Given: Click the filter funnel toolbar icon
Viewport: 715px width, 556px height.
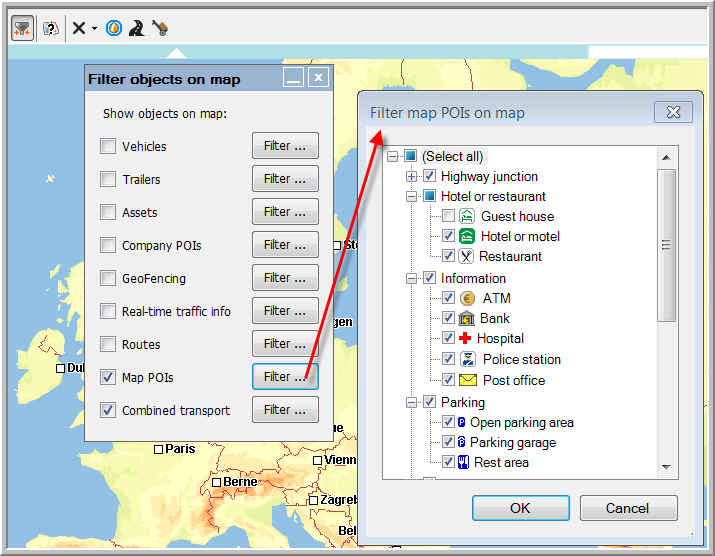Looking at the screenshot, I should [x=22, y=28].
